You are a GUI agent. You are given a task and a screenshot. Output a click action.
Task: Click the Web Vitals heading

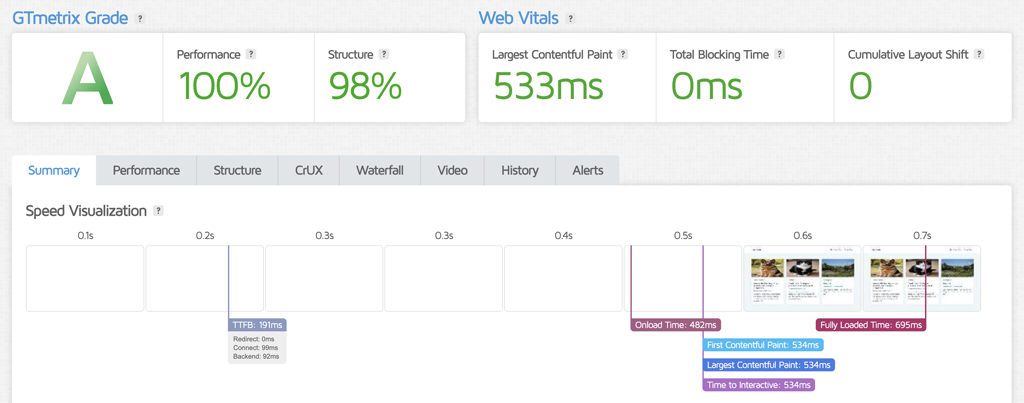coord(519,18)
